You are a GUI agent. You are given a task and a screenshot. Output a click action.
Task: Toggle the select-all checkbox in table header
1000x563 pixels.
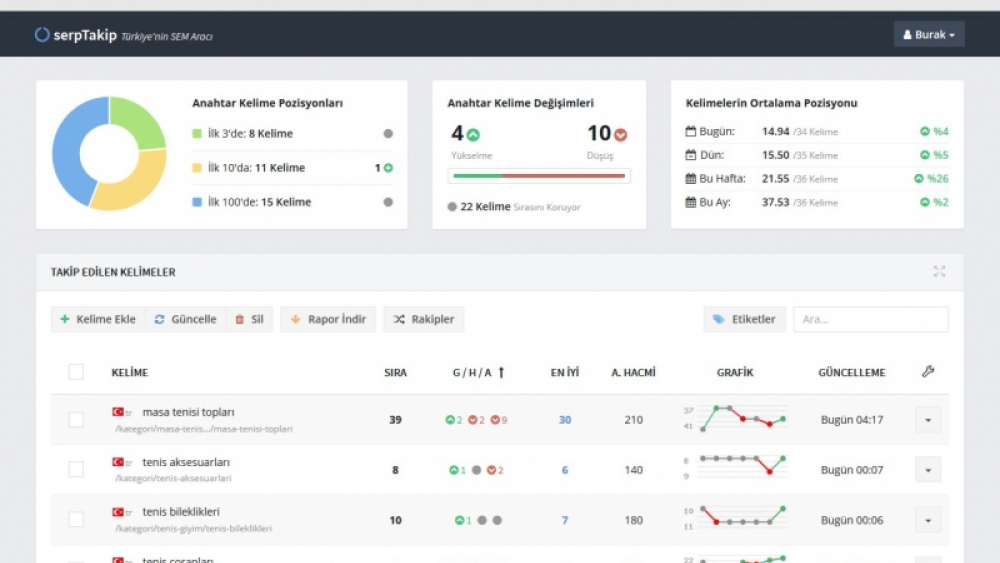(76, 372)
